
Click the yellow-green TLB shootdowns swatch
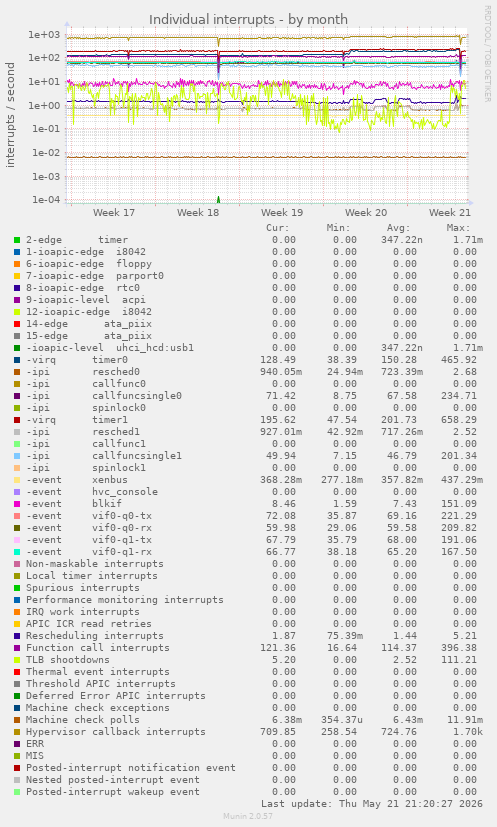click(17, 660)
